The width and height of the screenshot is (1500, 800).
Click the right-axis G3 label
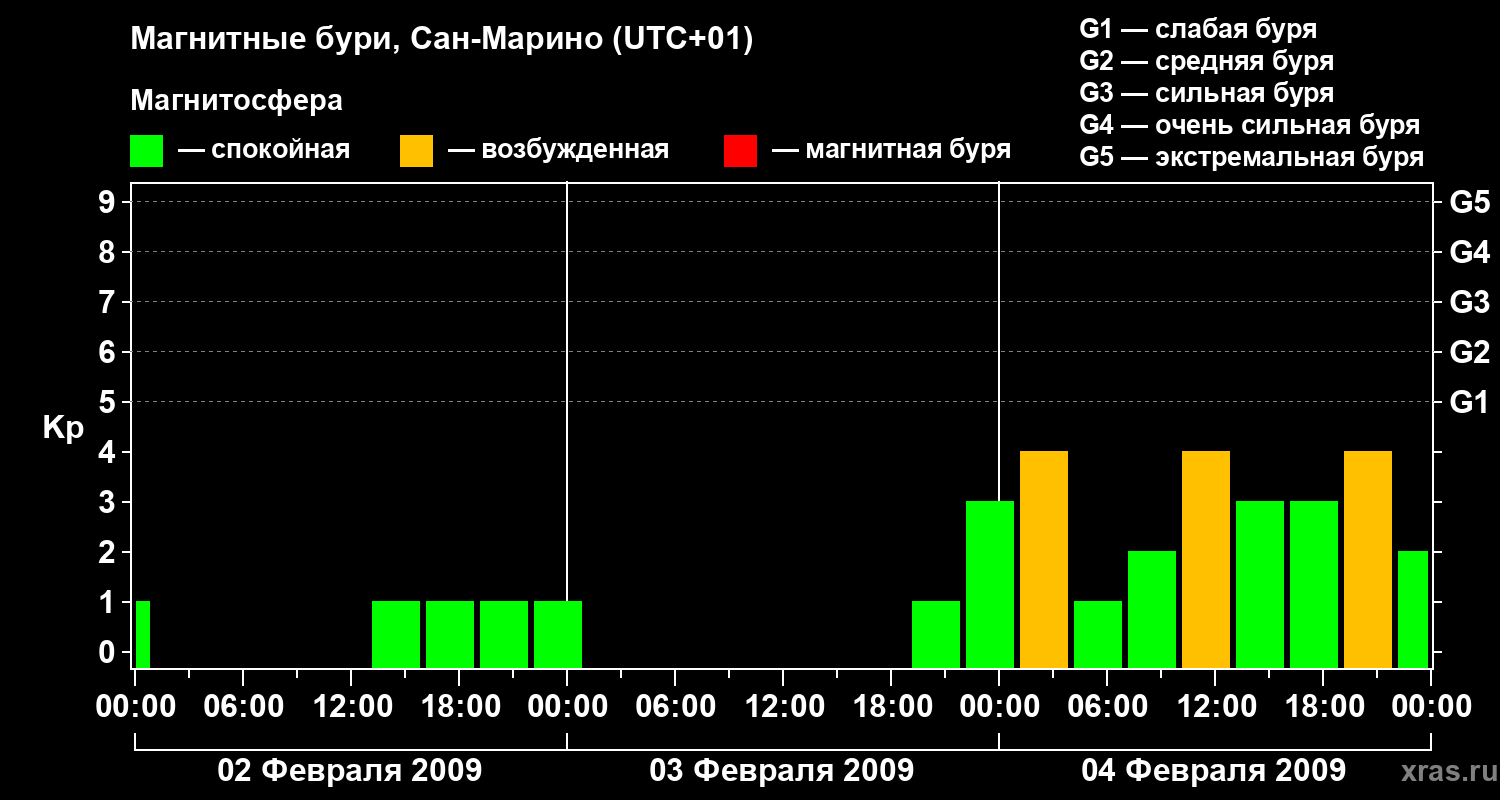[x=1470, y=303]
